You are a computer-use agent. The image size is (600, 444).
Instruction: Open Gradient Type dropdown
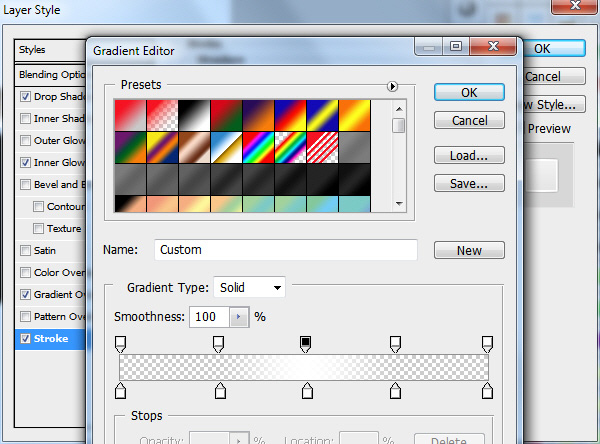[x=249, y=287]
